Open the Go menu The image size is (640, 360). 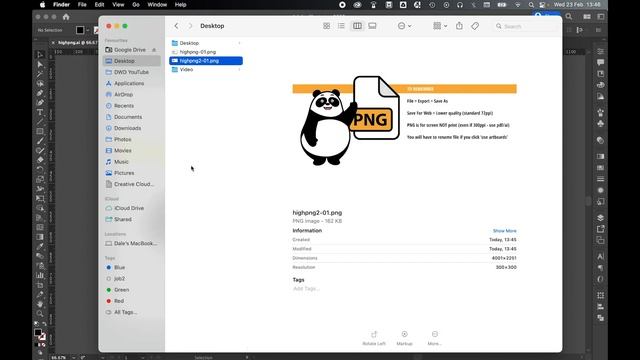(x=136, y=5)
